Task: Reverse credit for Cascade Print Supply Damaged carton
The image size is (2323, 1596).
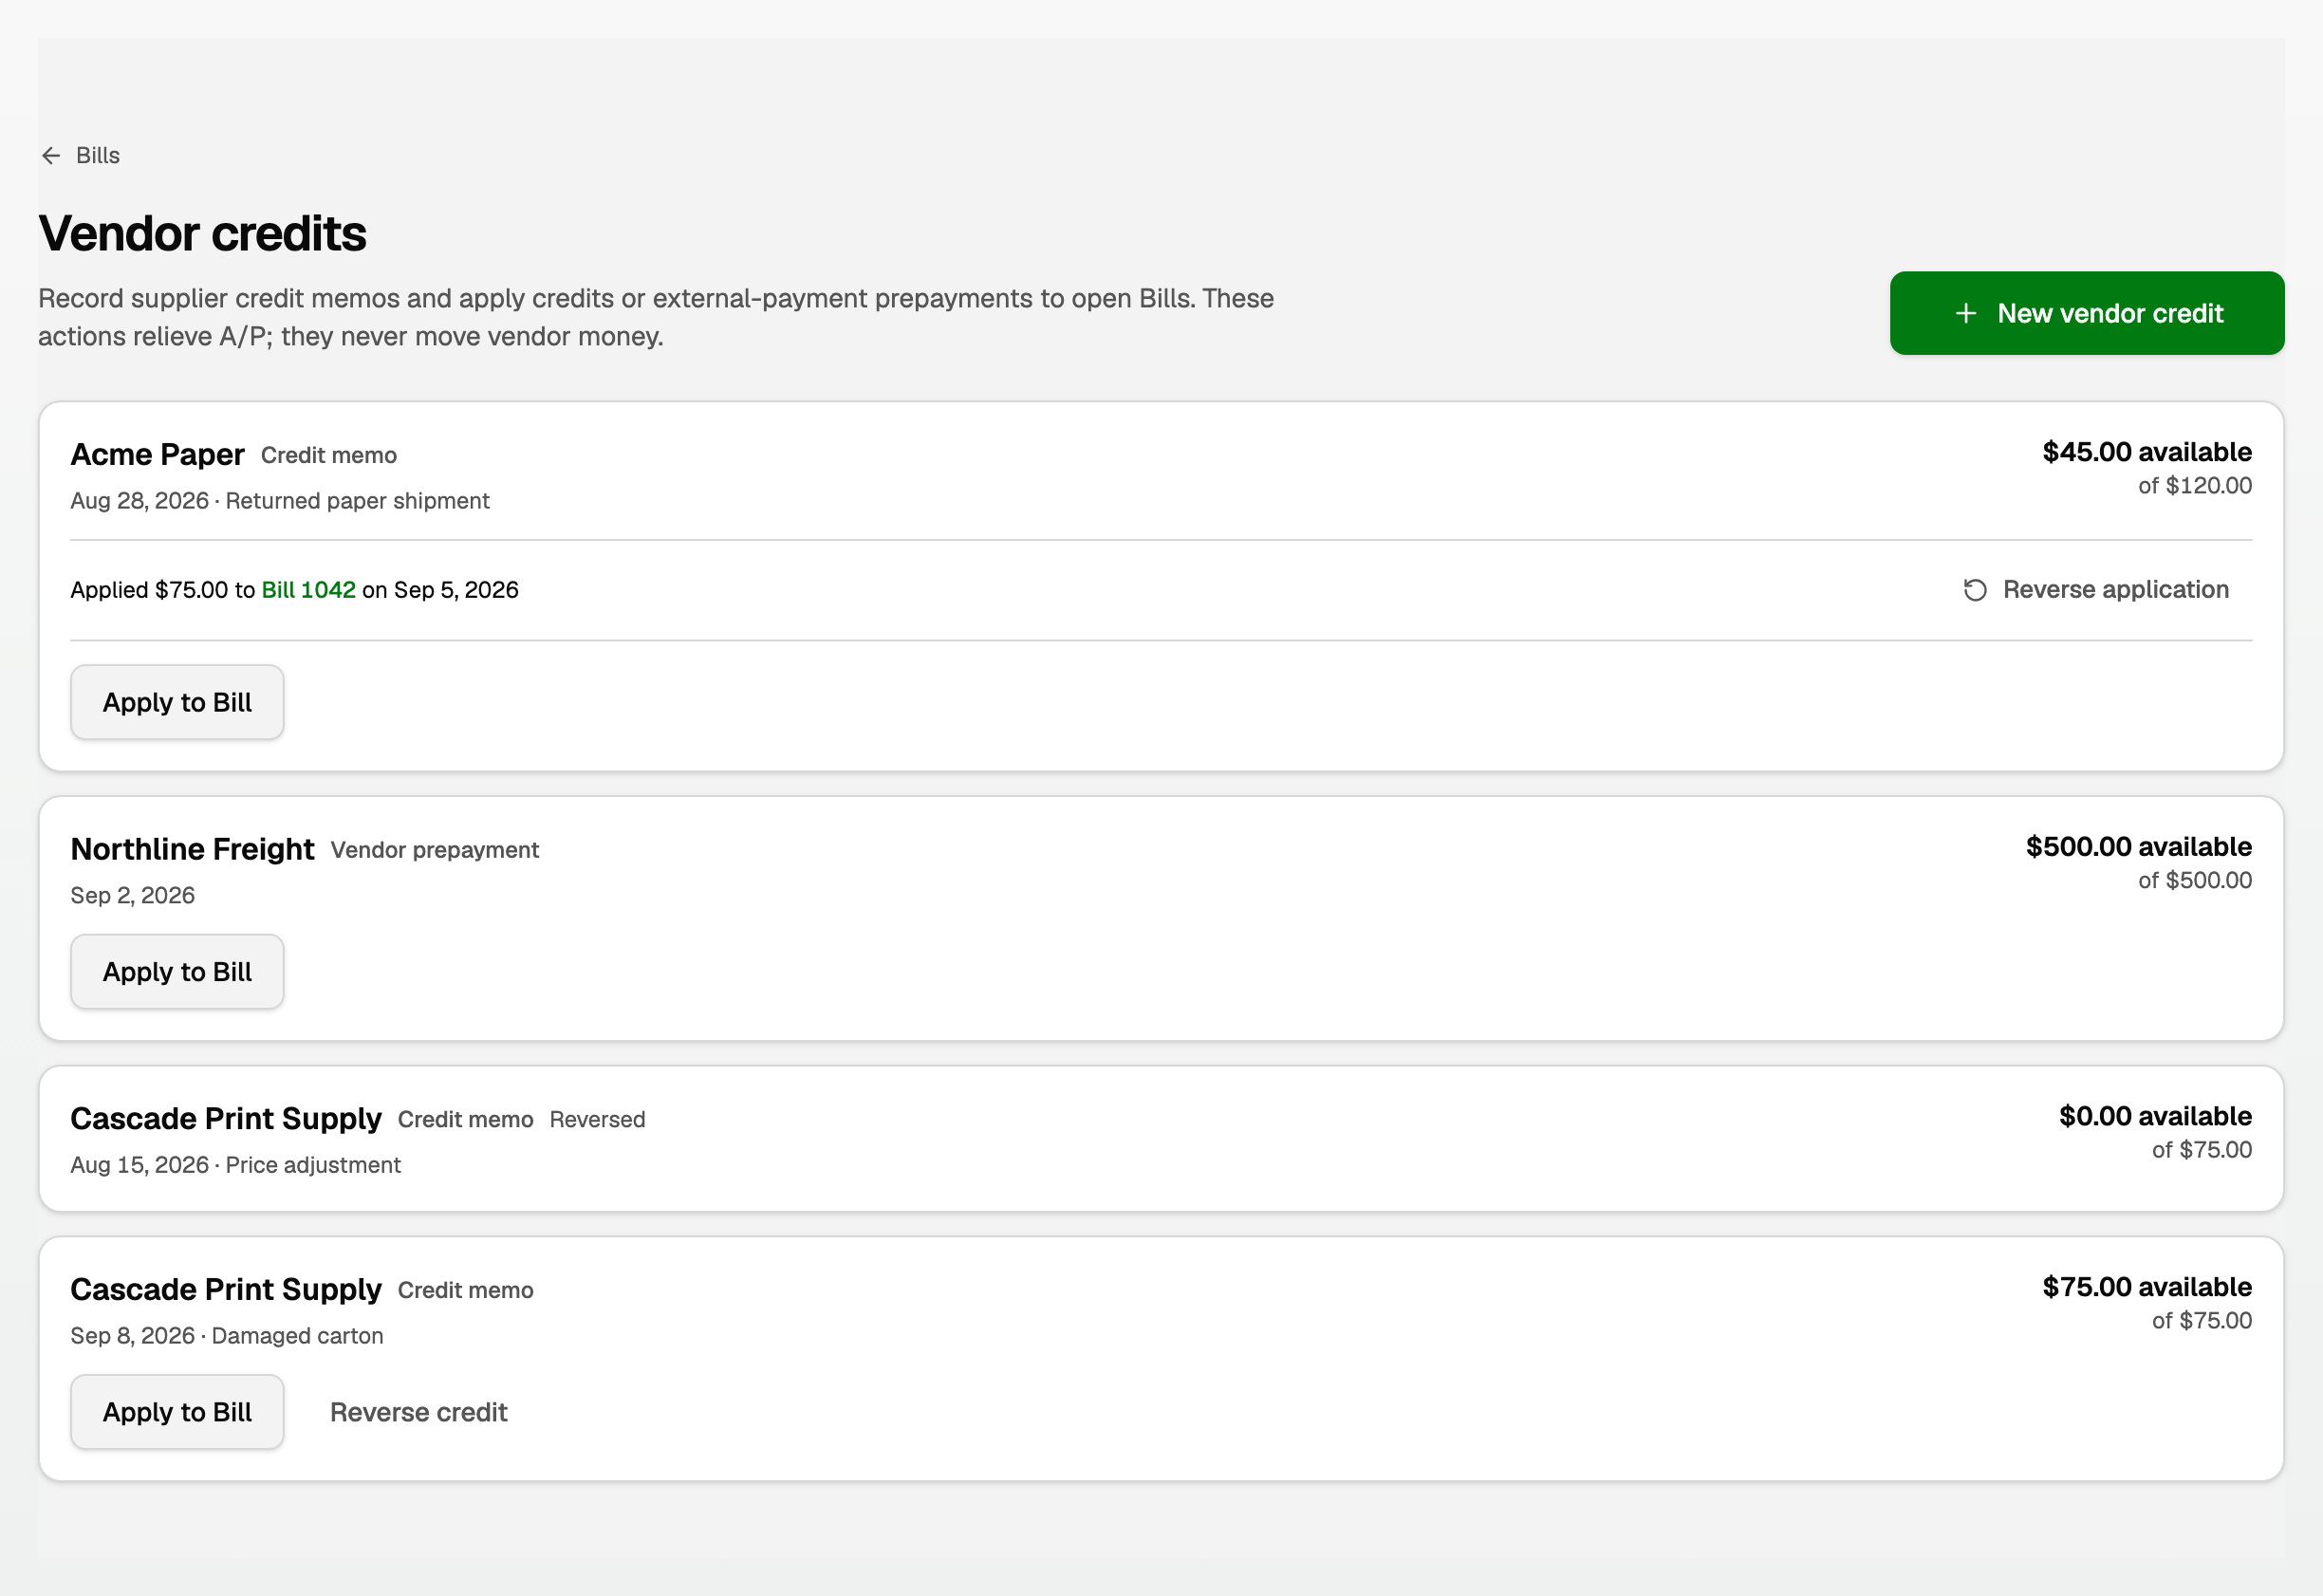Action: tap(418, 1411)
